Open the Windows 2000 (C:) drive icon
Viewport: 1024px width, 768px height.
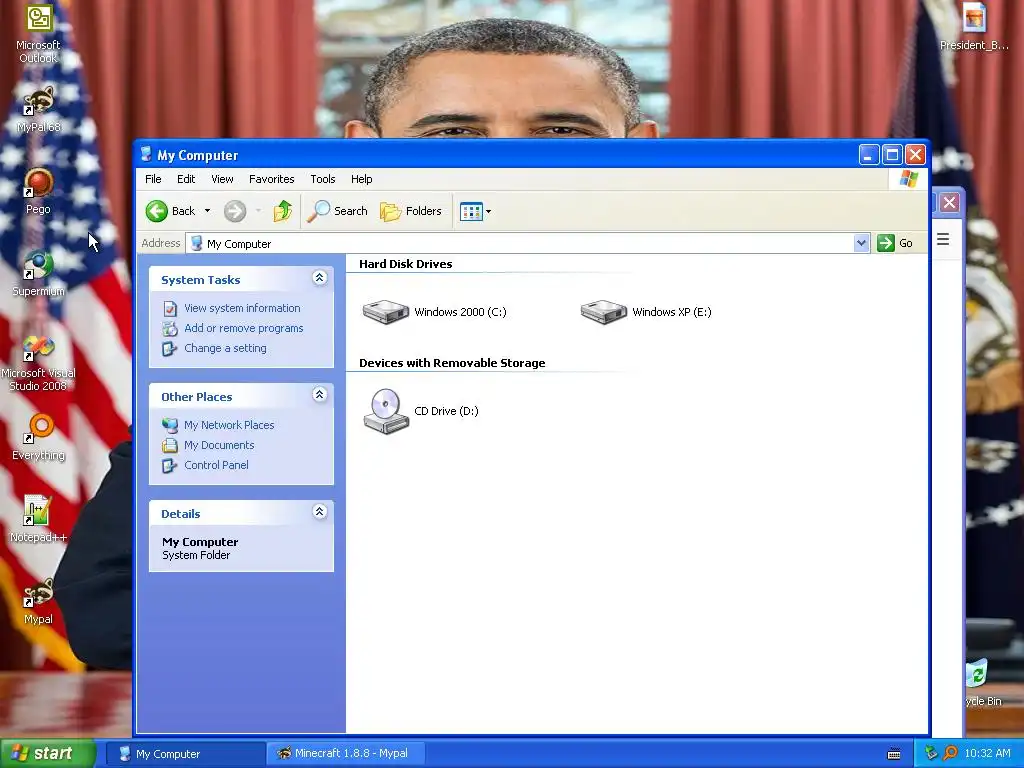[x=386, y=312]
